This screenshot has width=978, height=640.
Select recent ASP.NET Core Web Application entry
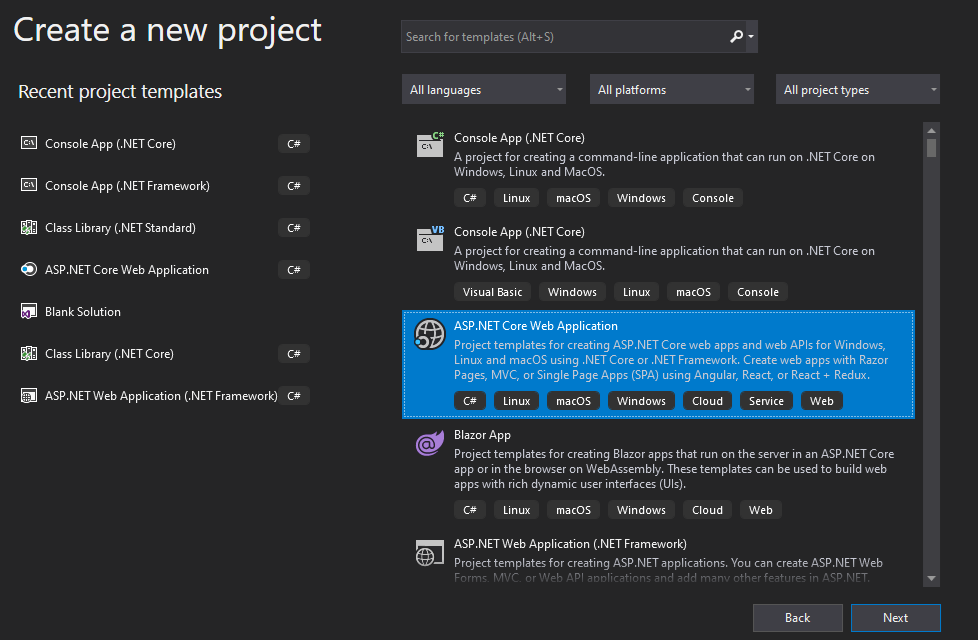[x=165, y=269]
